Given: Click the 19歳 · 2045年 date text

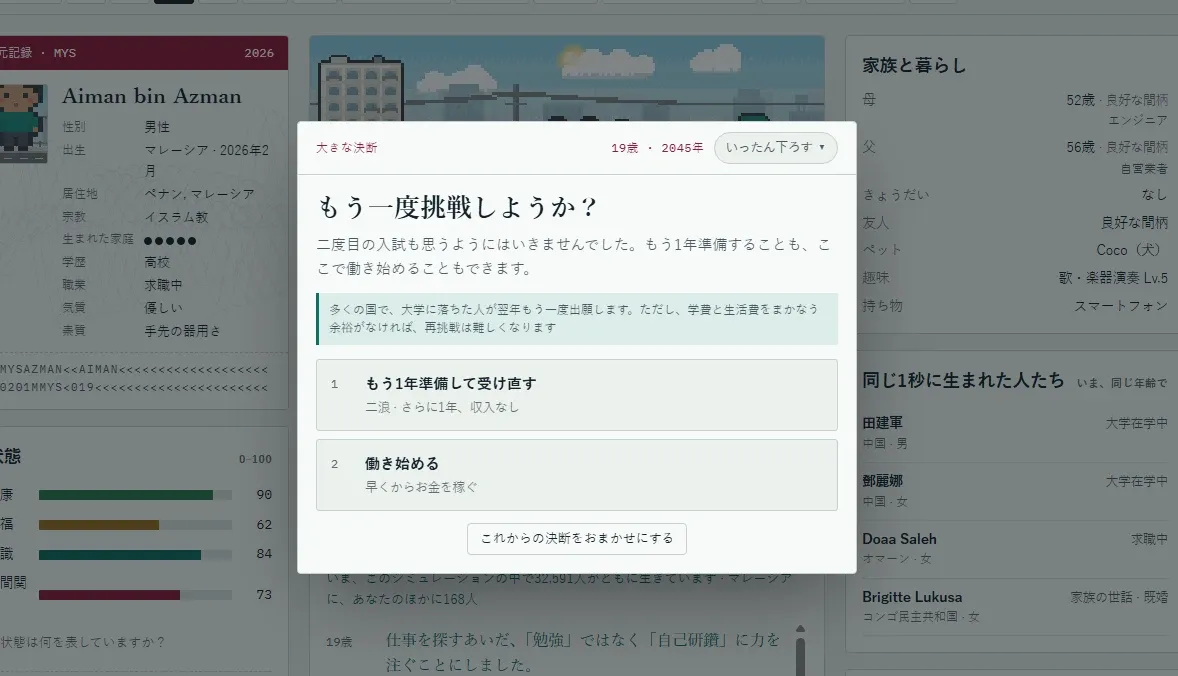Looking at the screenshot, I should (657, 148).
